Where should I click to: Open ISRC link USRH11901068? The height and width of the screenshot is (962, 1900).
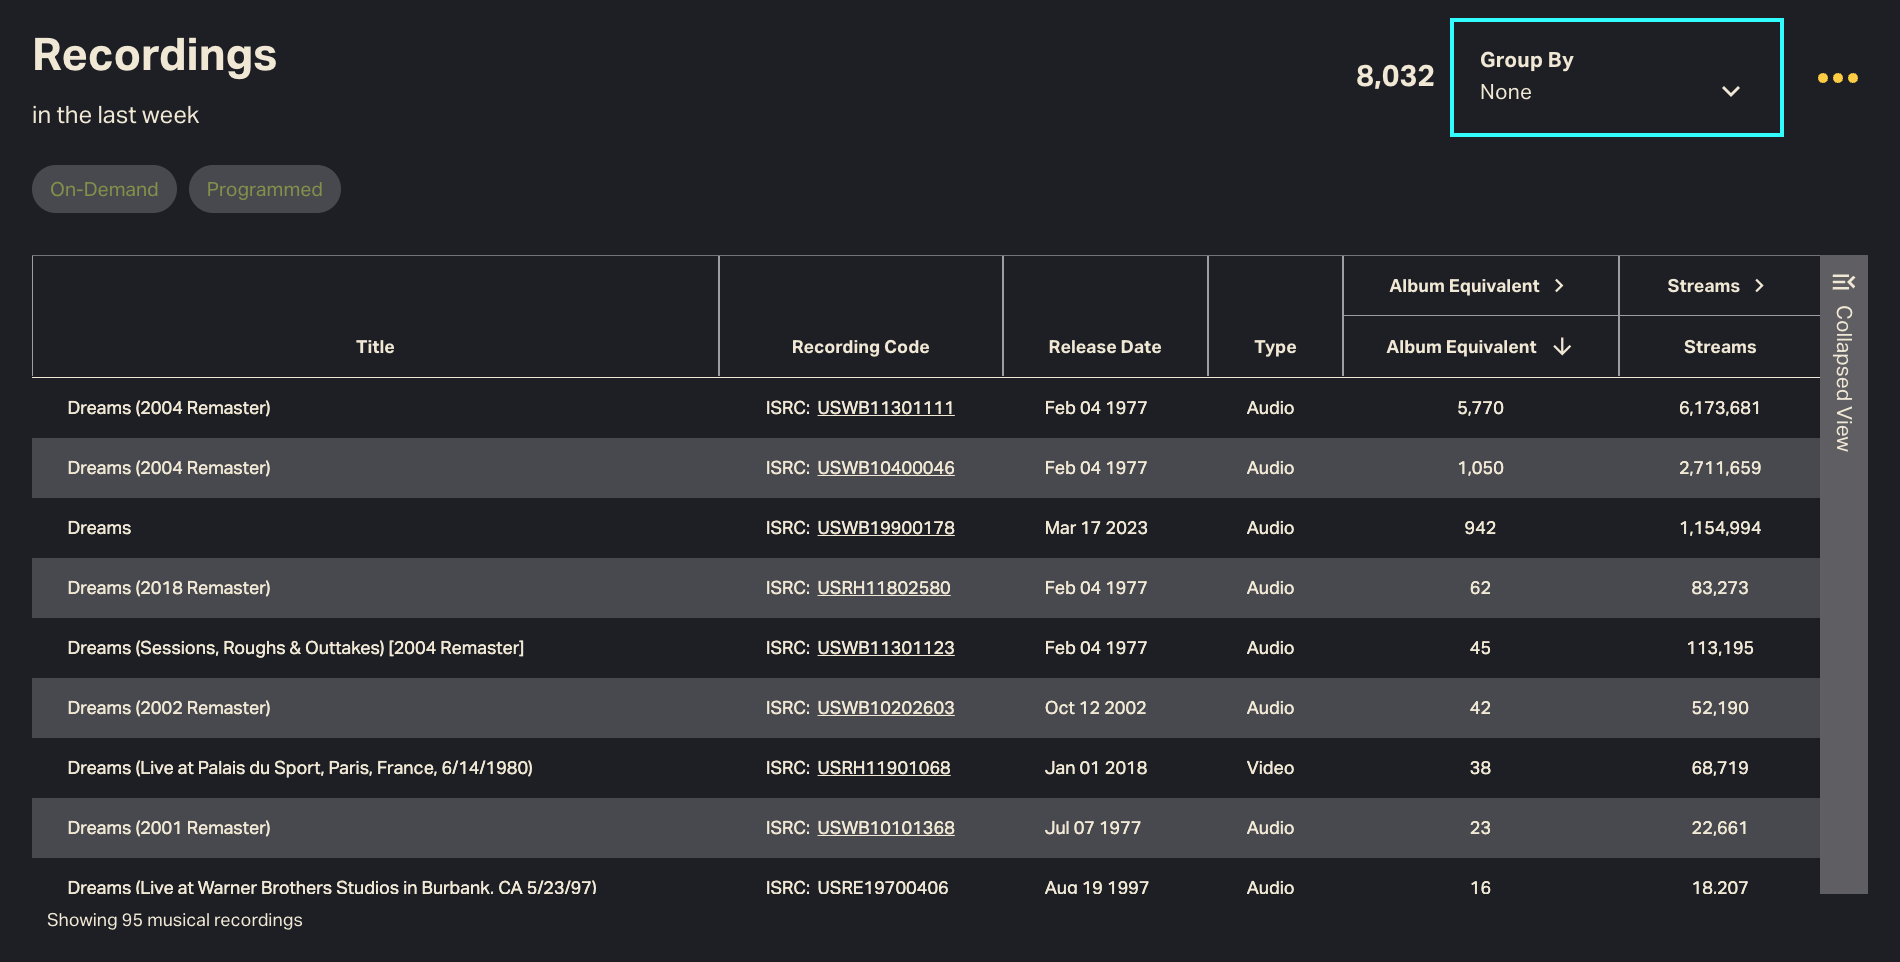coord(883,768)
